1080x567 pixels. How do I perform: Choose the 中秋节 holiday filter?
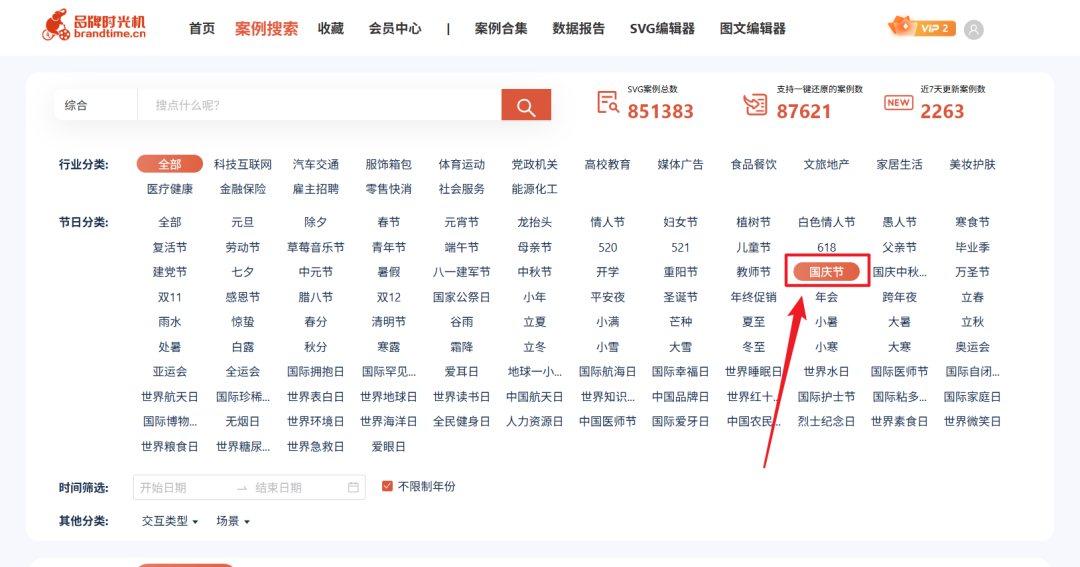534,272
